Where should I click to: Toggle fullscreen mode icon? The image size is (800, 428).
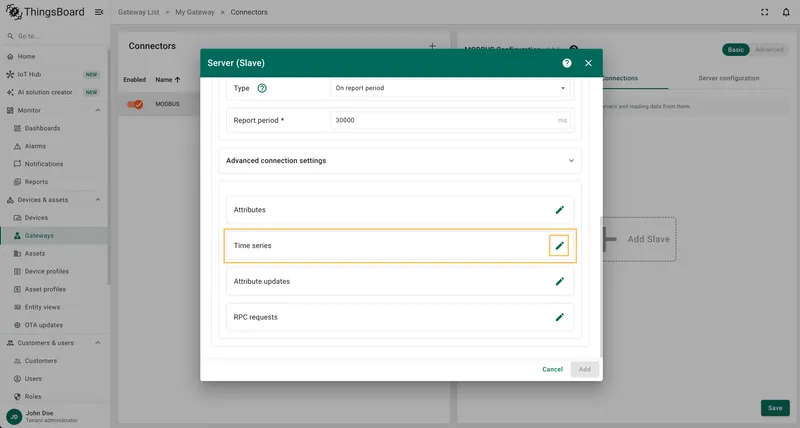coord(764,12)
